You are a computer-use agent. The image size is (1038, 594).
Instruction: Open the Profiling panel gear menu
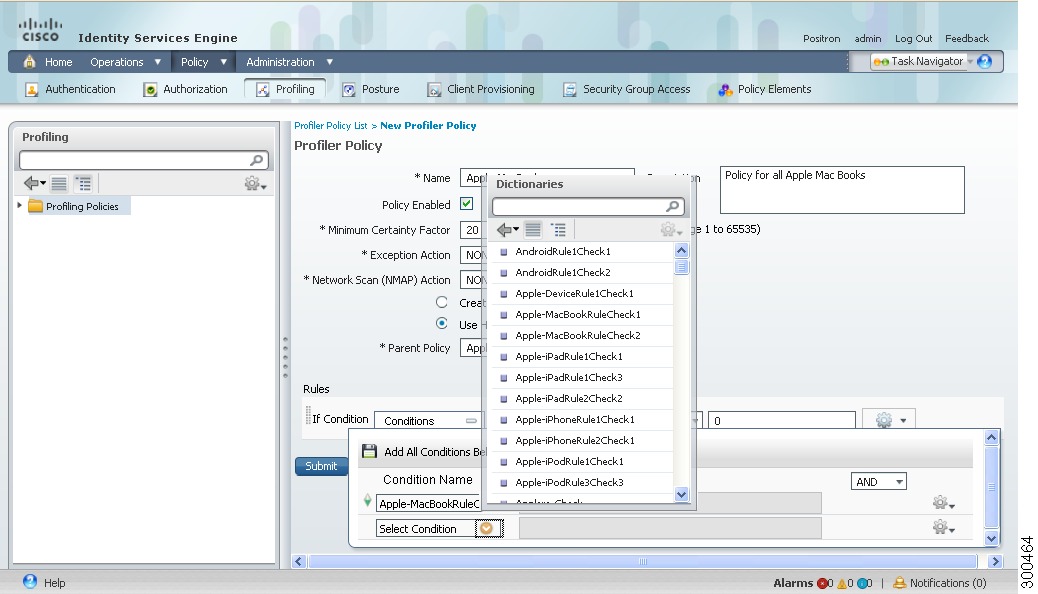coord(255,183)
